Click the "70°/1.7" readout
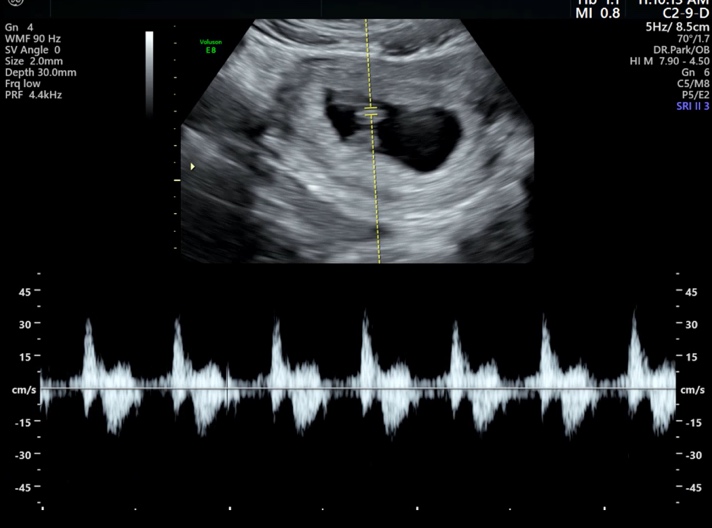The width and height of the screenshot is (712, 528). tap(693, 39)
